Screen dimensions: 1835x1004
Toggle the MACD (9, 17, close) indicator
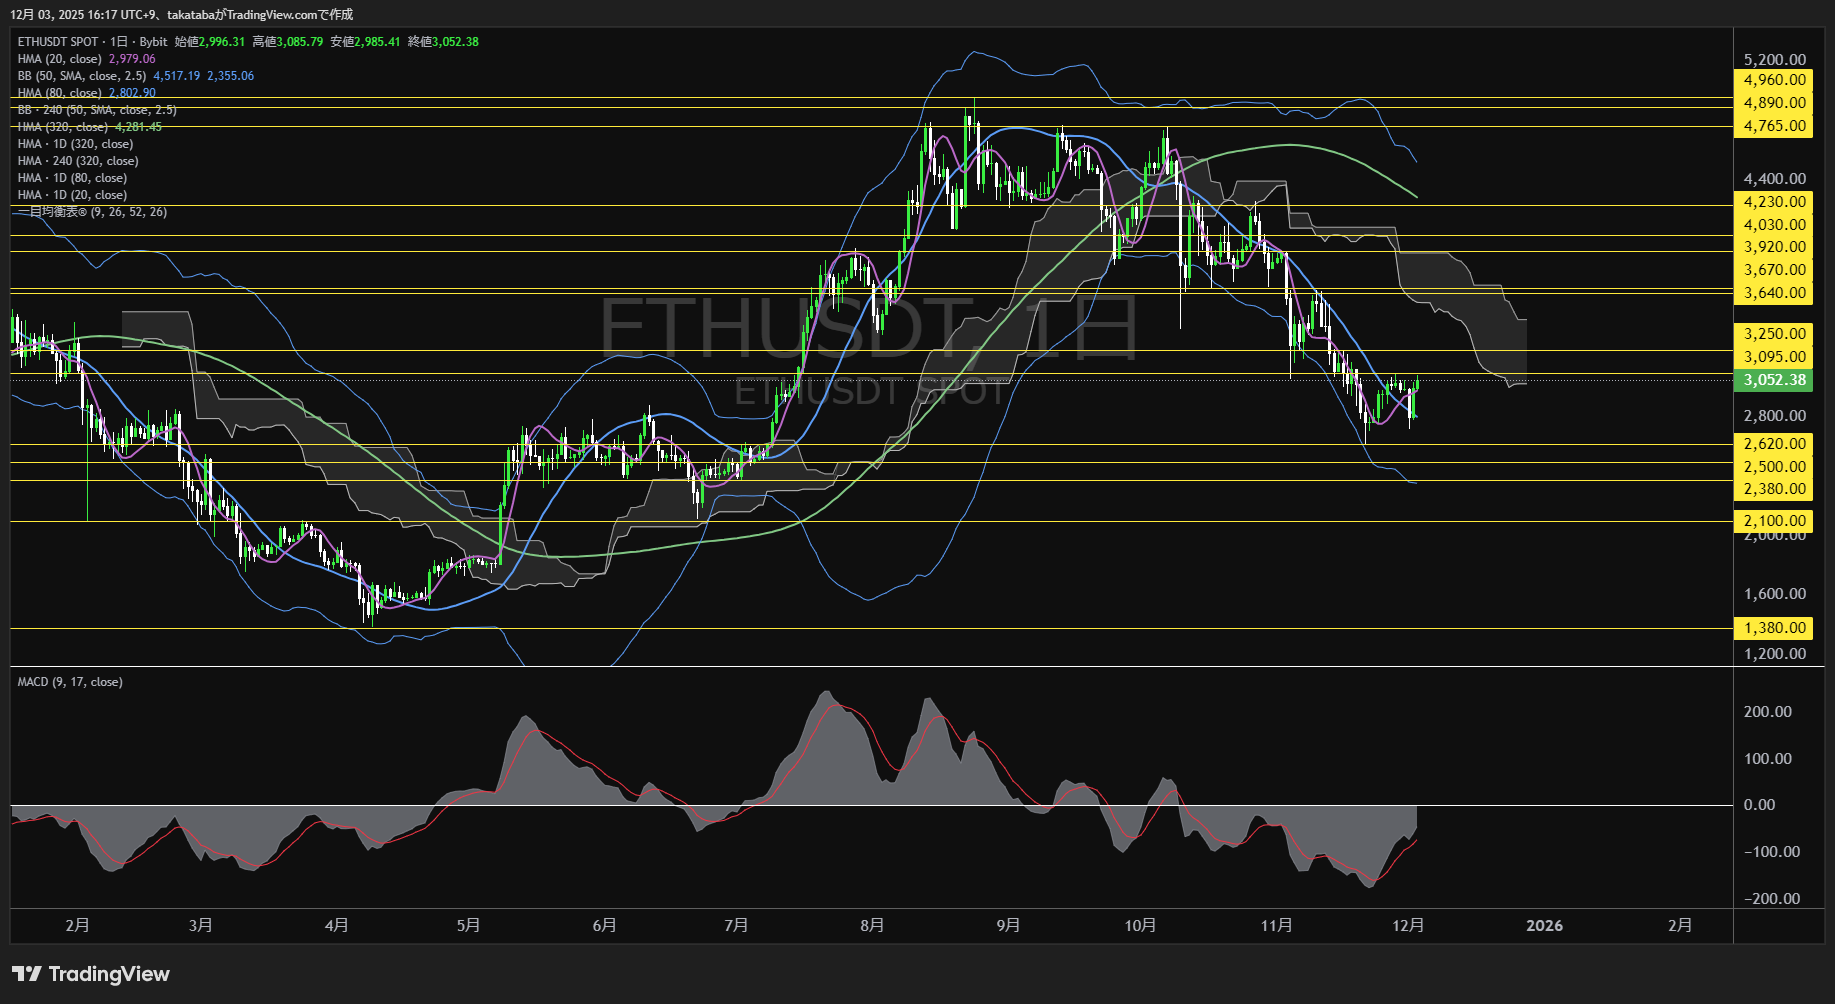68,681
